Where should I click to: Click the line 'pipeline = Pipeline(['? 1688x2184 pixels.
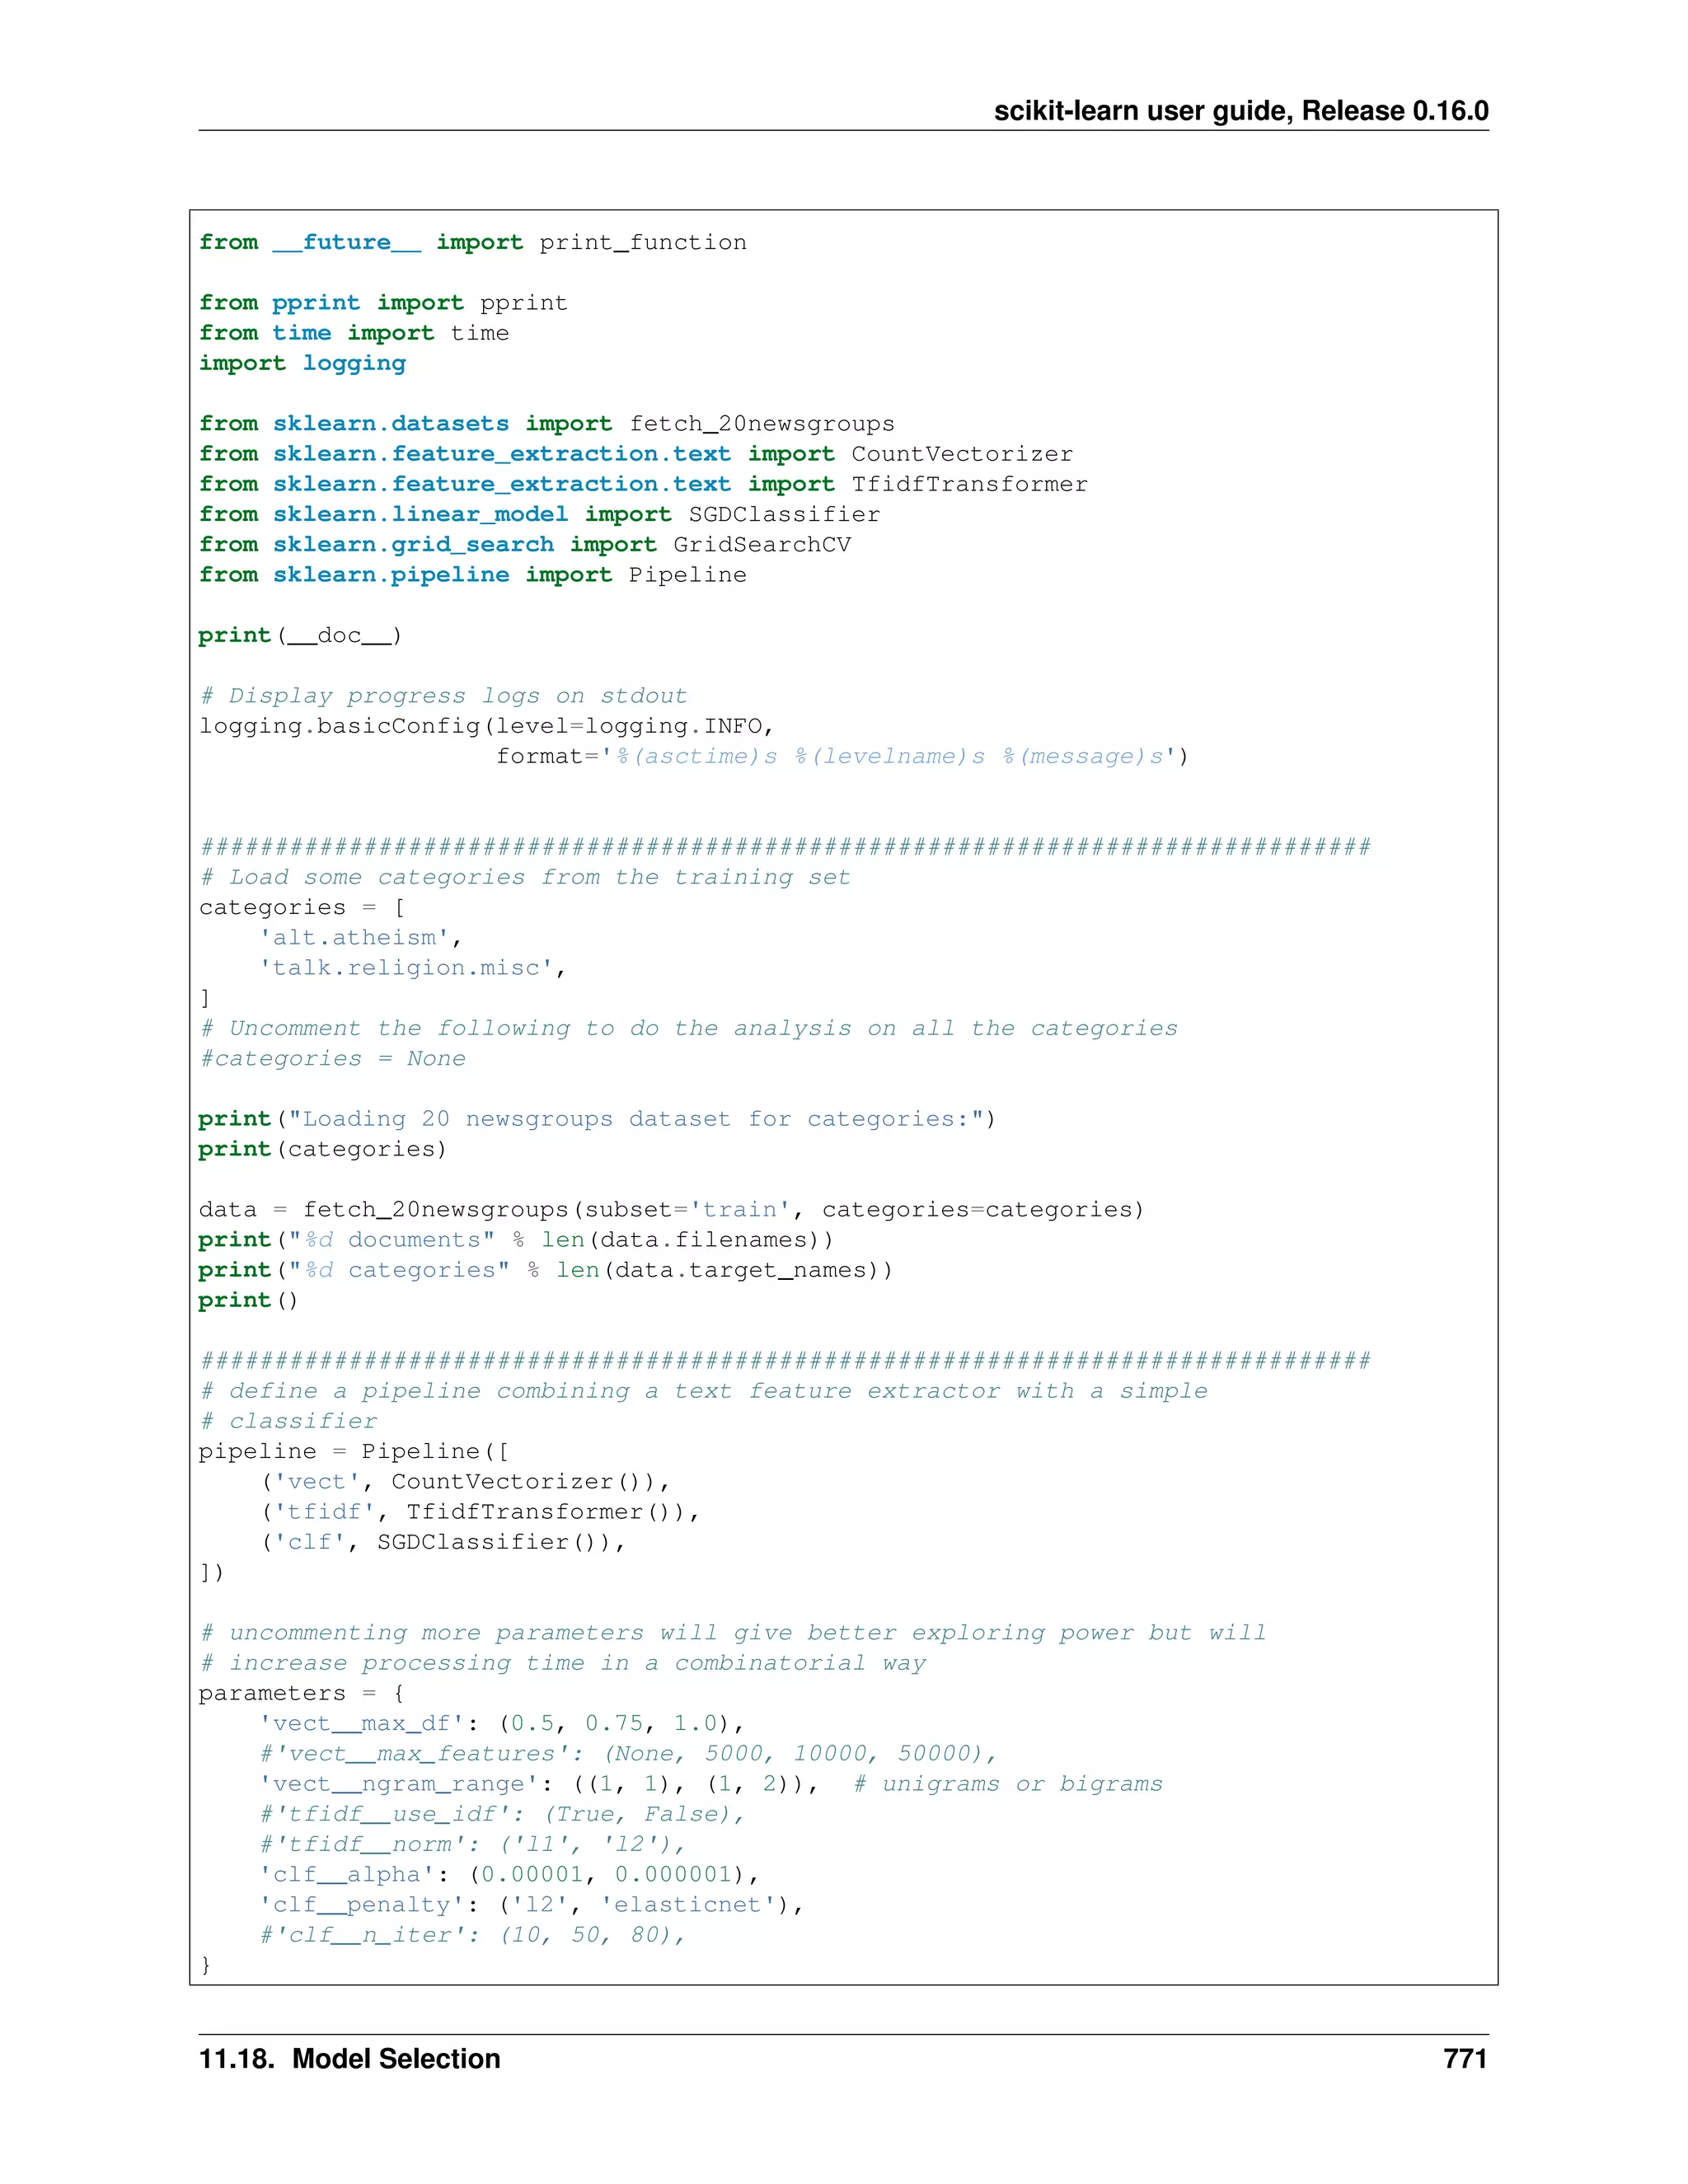353,1452
